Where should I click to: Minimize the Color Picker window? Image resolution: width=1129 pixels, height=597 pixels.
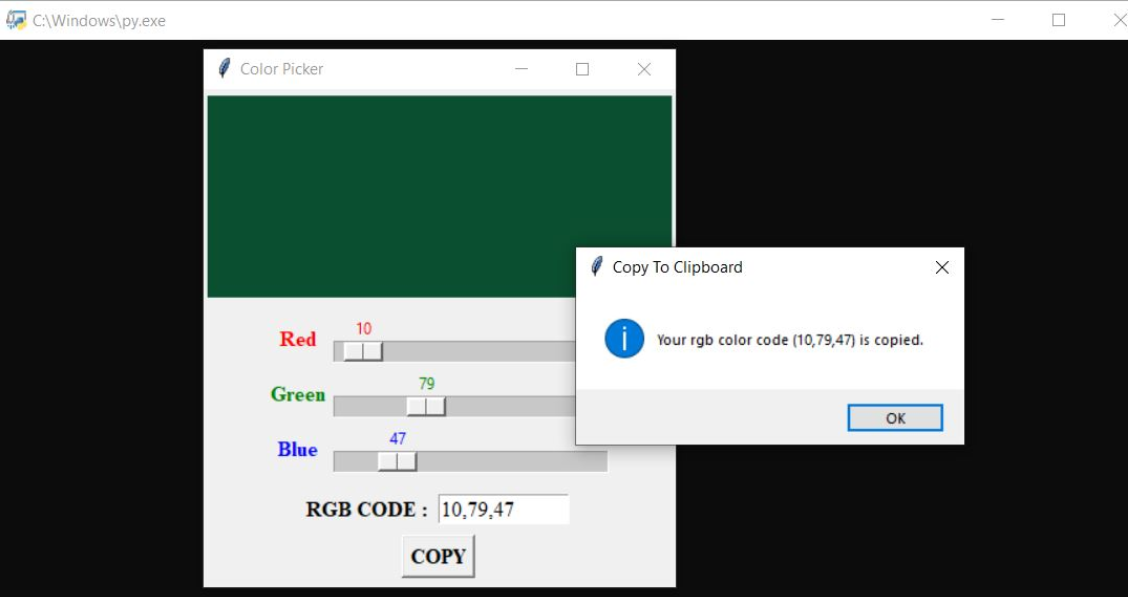pos(521,69)
